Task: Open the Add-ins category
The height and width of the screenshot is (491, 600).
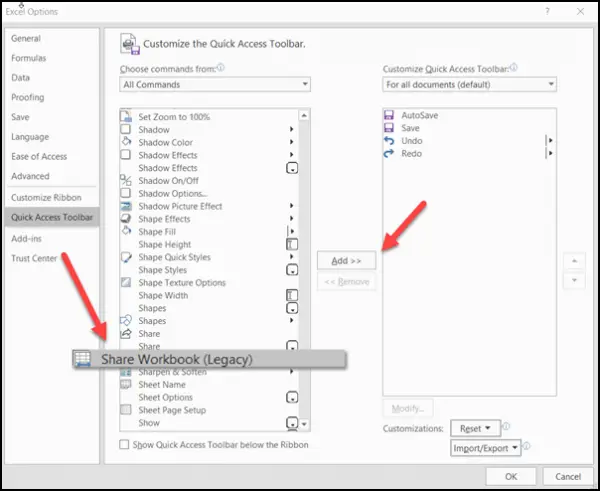Action: click(x=26, y=238)
